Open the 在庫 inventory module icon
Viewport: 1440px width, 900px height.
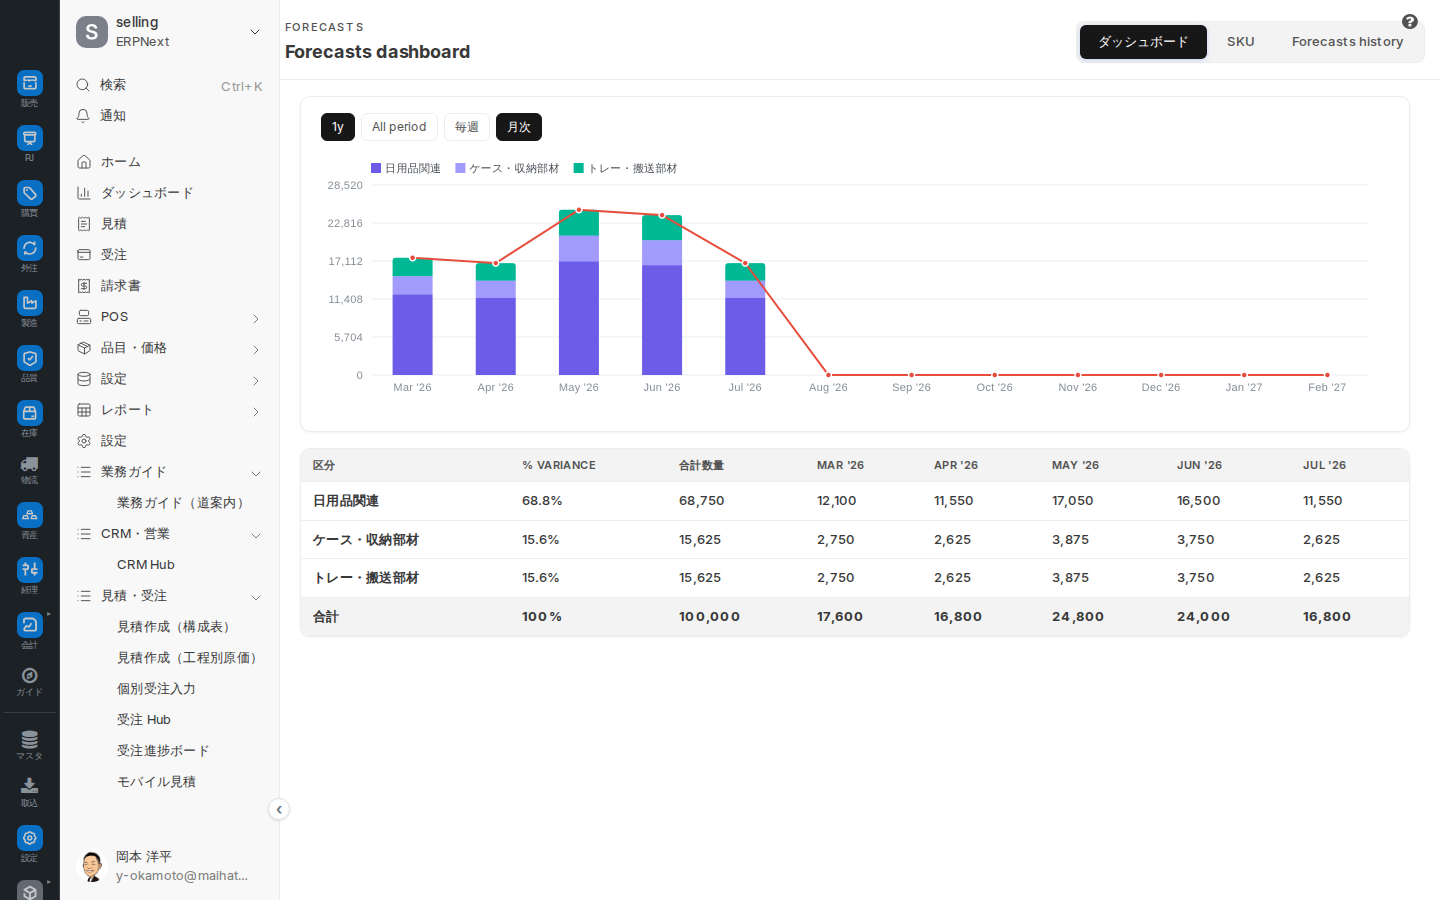pyautogui.click(x=30, y=413)
